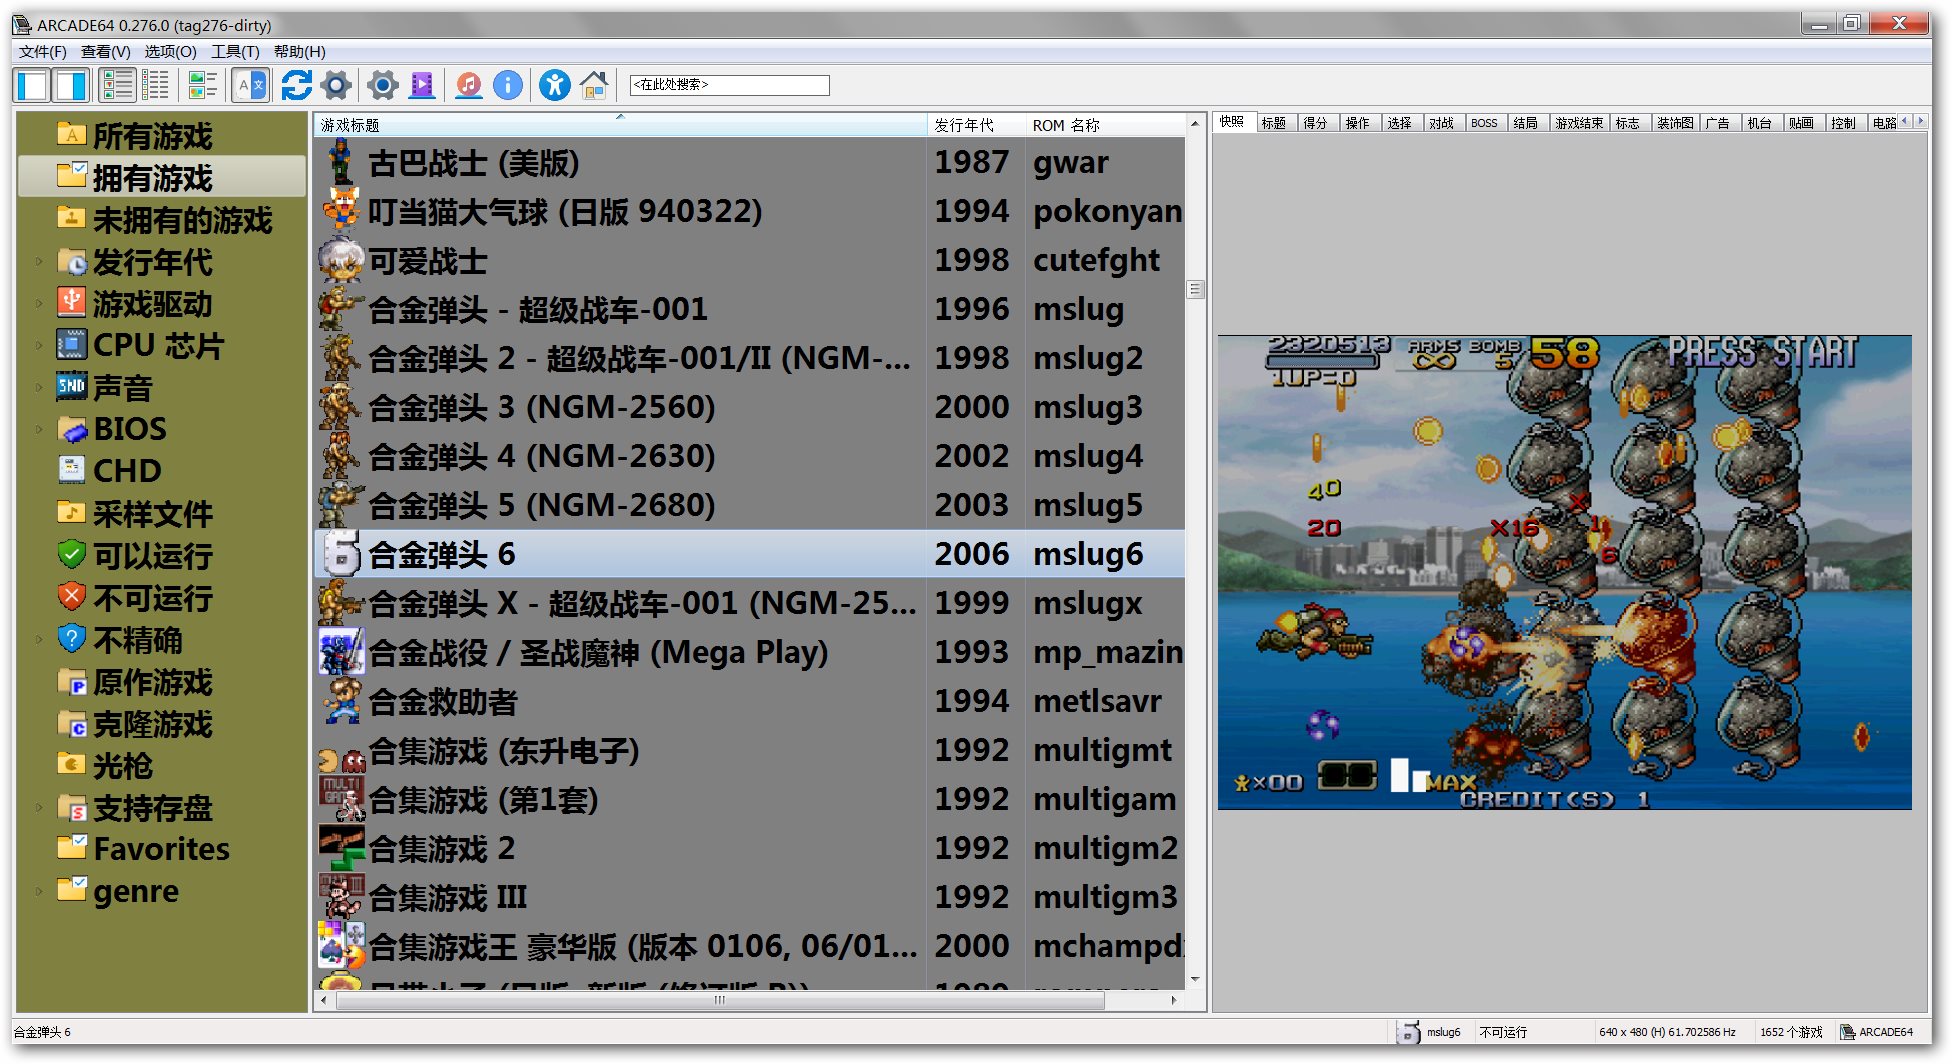Click the game list horizontal scrollbar

pyautogui.click(x=720, y=1000)
